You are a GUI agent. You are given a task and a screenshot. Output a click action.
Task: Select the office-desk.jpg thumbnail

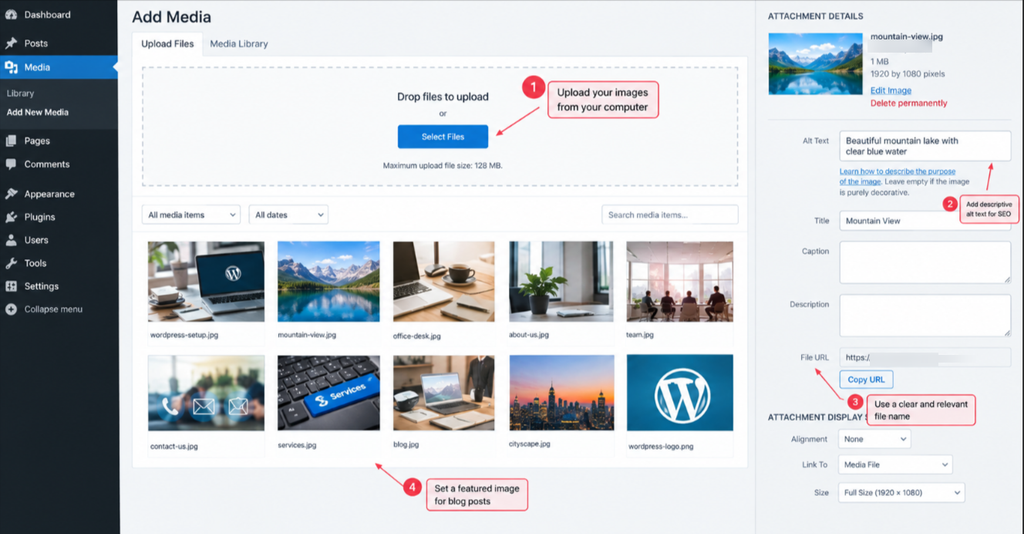click(443, 281)
